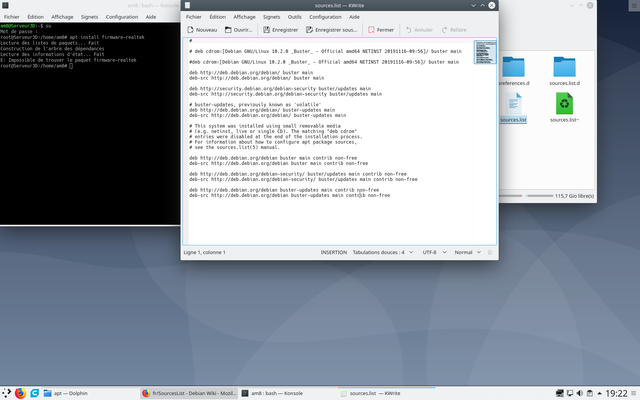
Task: Save the file with the Enregistrer button
Action: pos(280,30)
